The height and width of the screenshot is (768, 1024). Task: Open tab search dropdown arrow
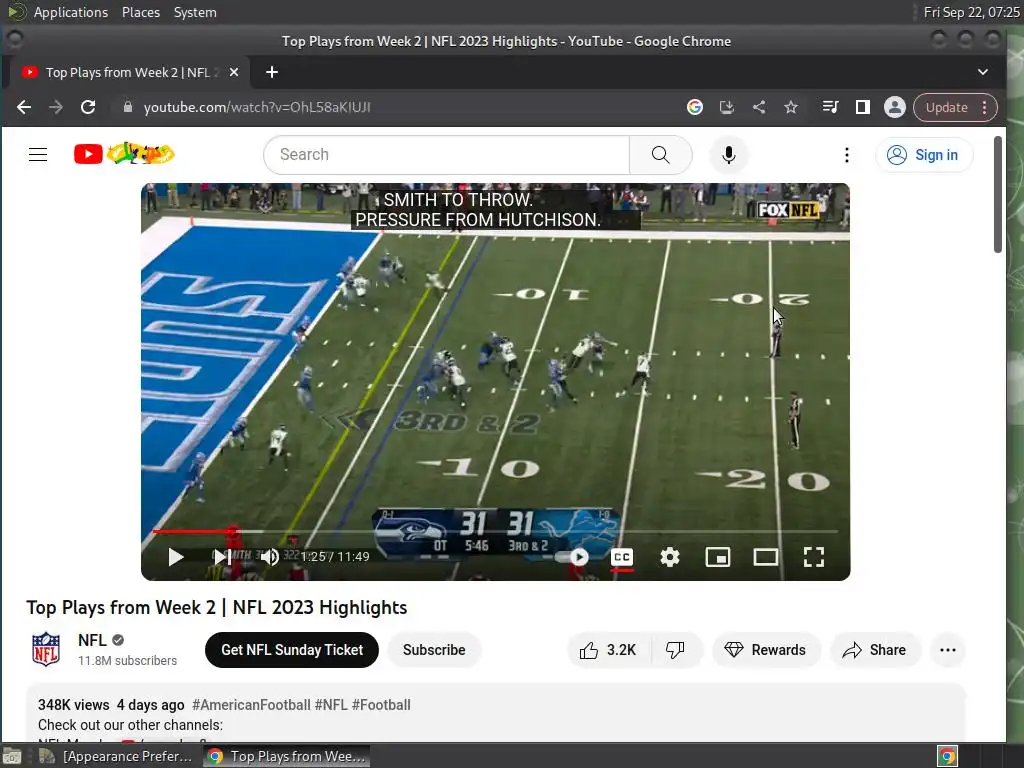pyautogui.click(x=983, y=72)
